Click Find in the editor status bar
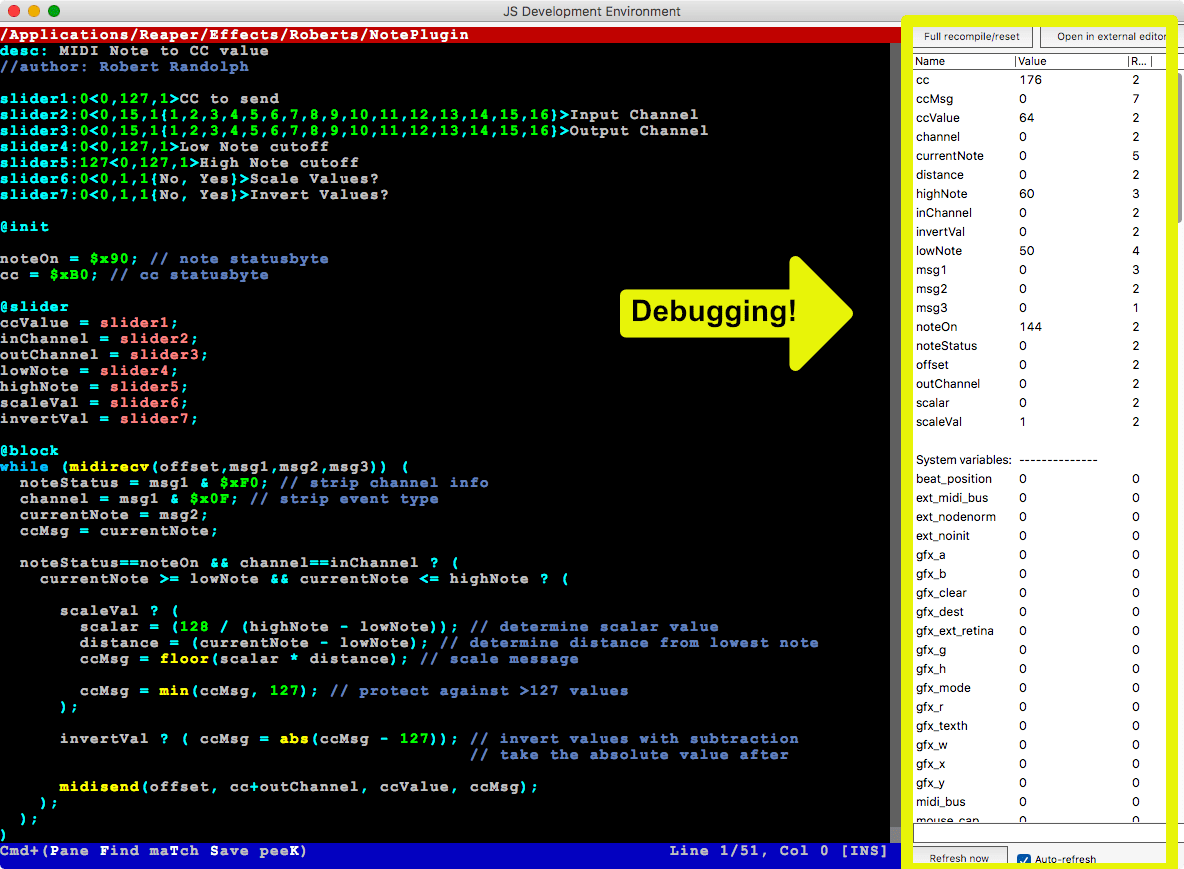Viewport: 1184px width, 869px height. coord(119,850)
